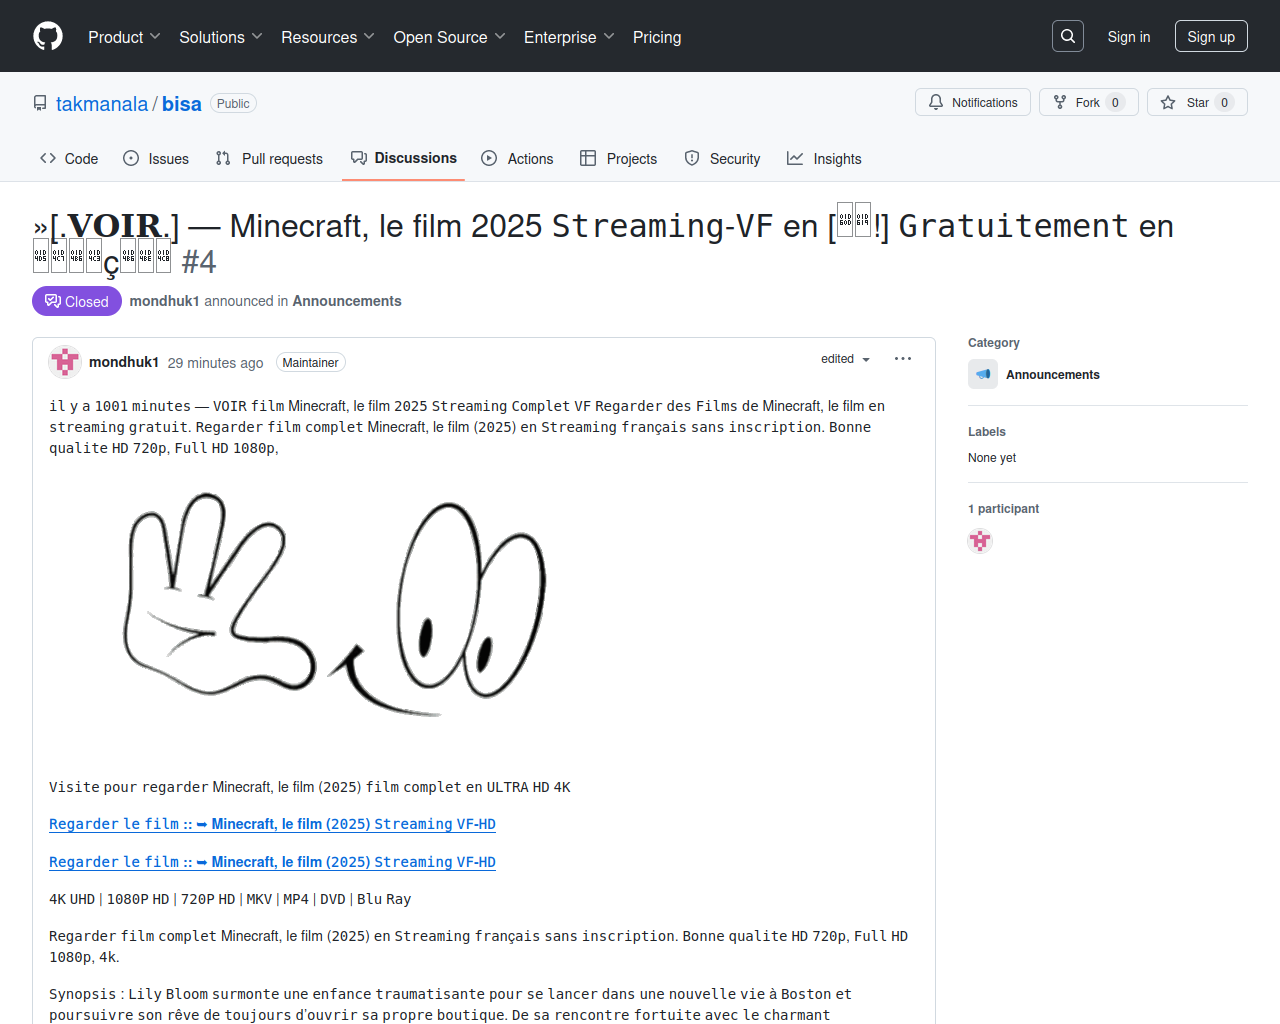Click the Discussions speech bubble icon
The height and width of the screenshot is (1024, 1280).
359,158
